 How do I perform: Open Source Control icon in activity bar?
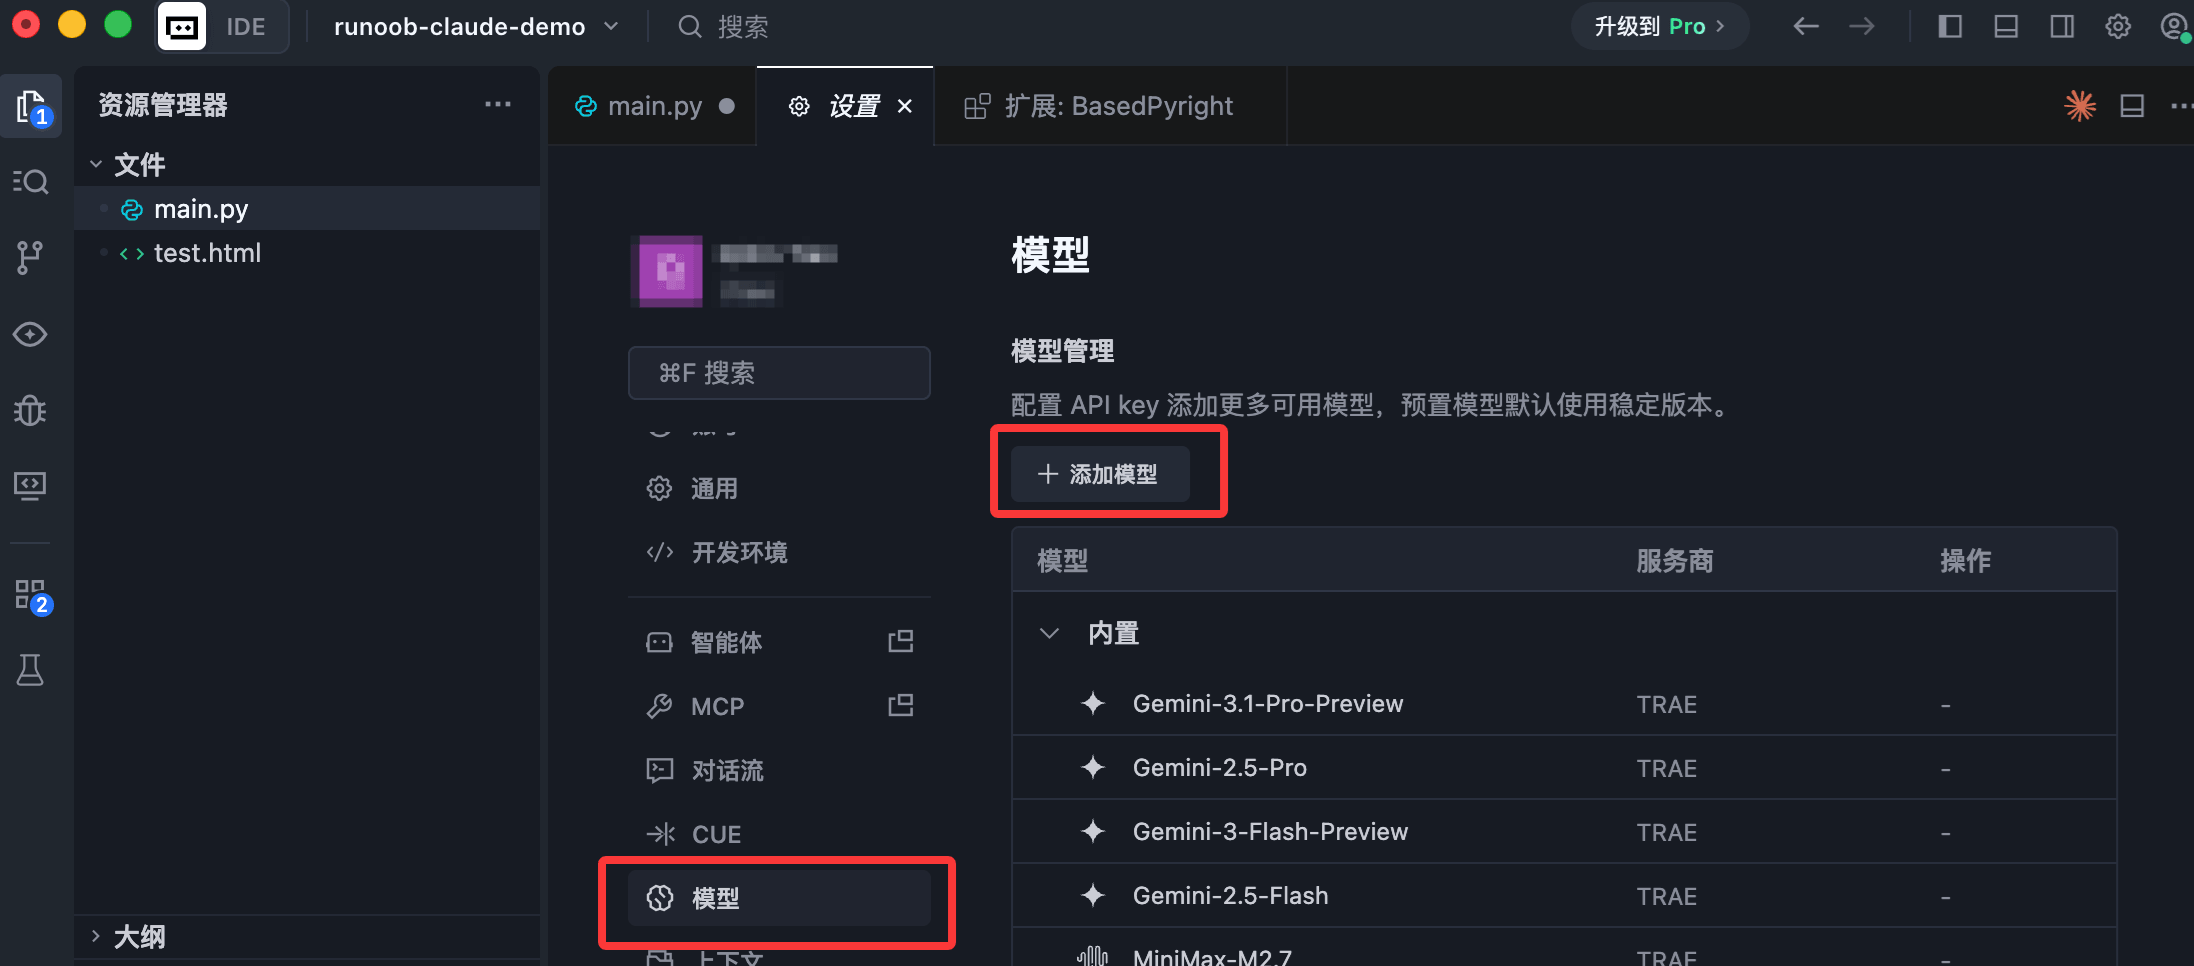[31, 257]
